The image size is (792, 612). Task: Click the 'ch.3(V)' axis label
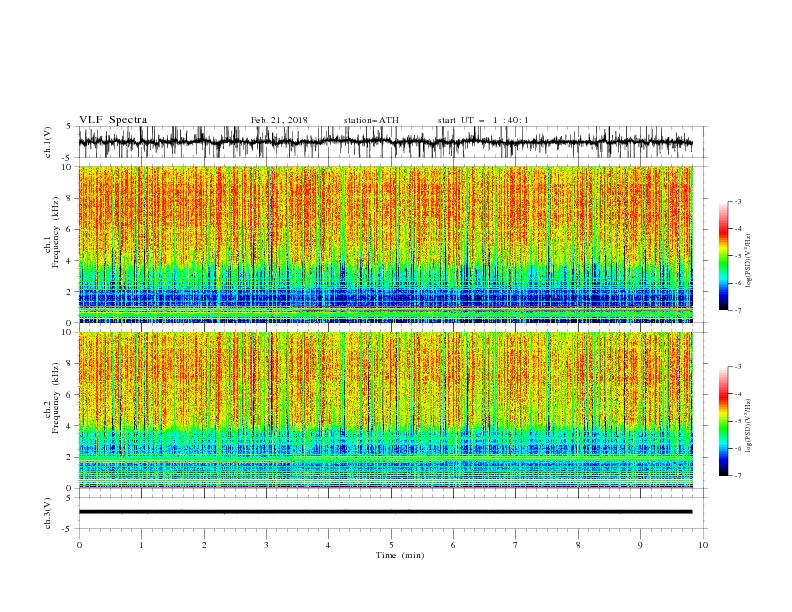click(x=48, y=513)
